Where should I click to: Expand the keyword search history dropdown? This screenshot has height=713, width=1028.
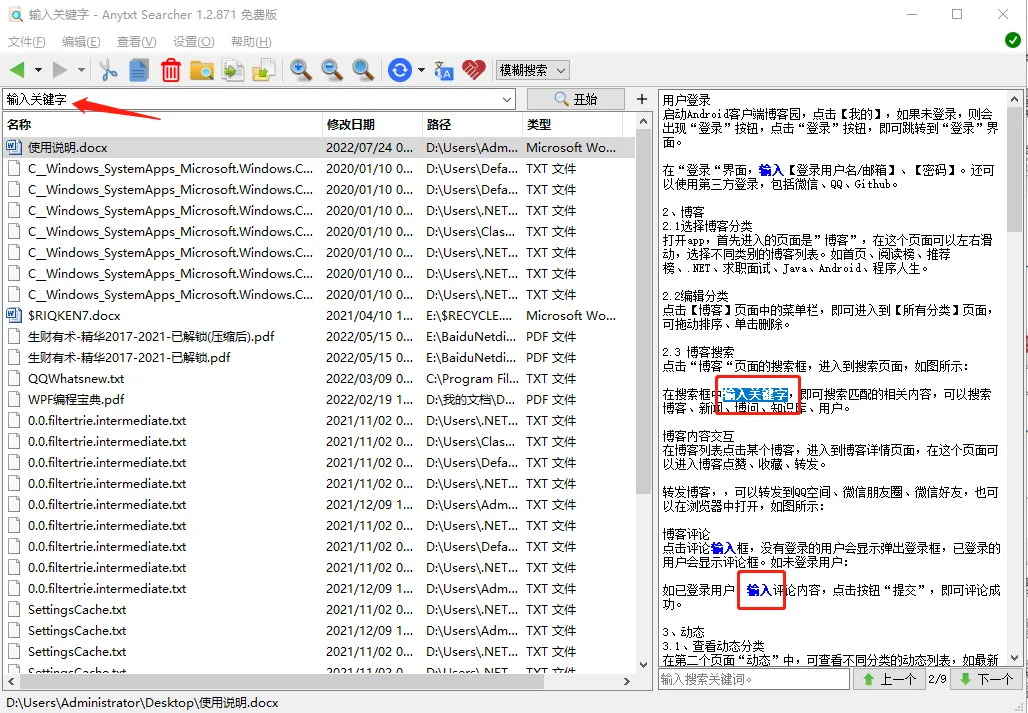pos(507,100)
